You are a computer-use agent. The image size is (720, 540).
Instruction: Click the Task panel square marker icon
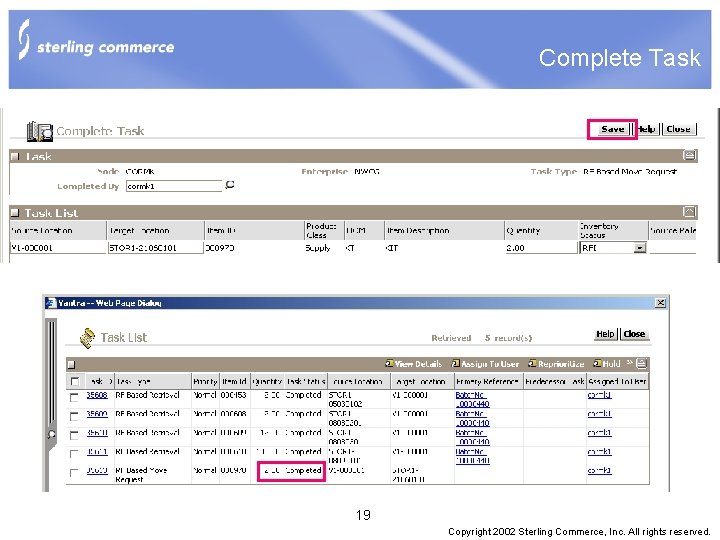(x=15, y=156)
